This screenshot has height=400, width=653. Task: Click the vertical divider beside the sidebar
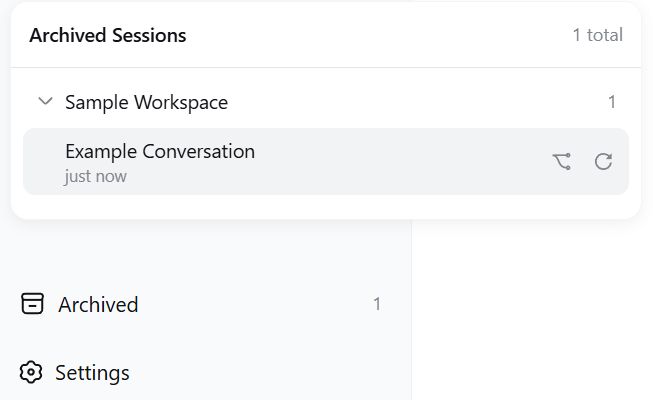click(x=411, y=310)
